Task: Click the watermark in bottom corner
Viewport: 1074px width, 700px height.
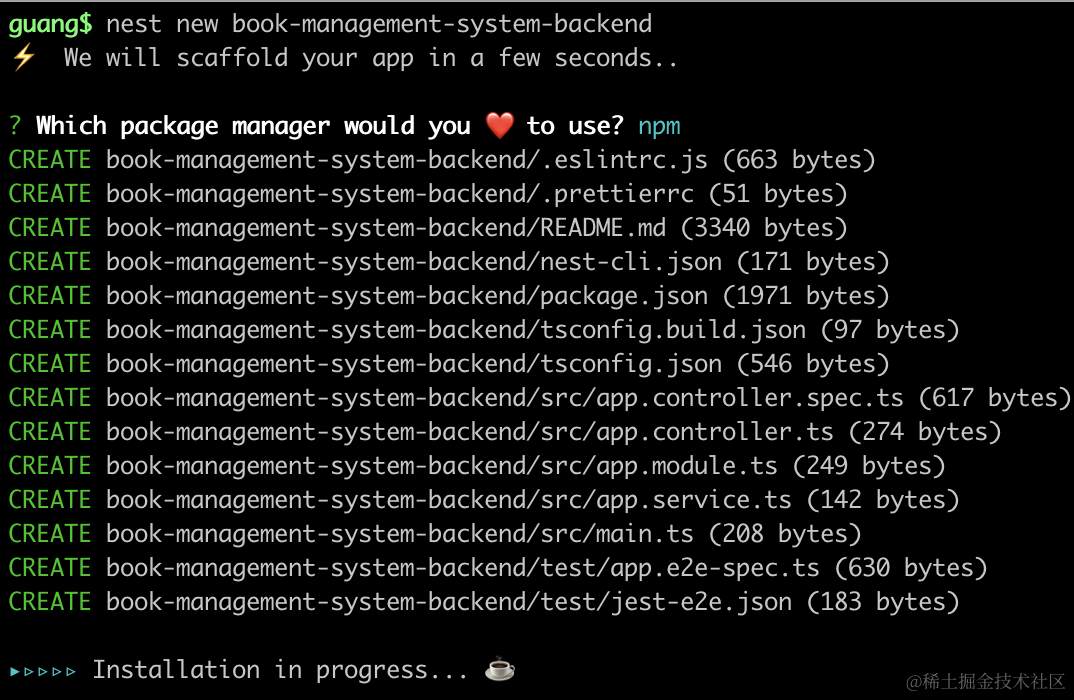Action: (x=986, y=681)
